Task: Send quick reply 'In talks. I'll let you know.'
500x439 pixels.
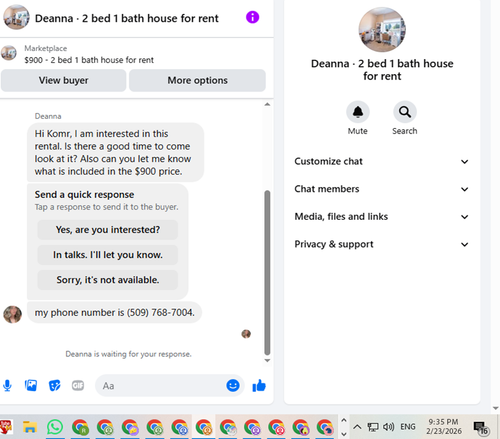Action: (108, 255)
